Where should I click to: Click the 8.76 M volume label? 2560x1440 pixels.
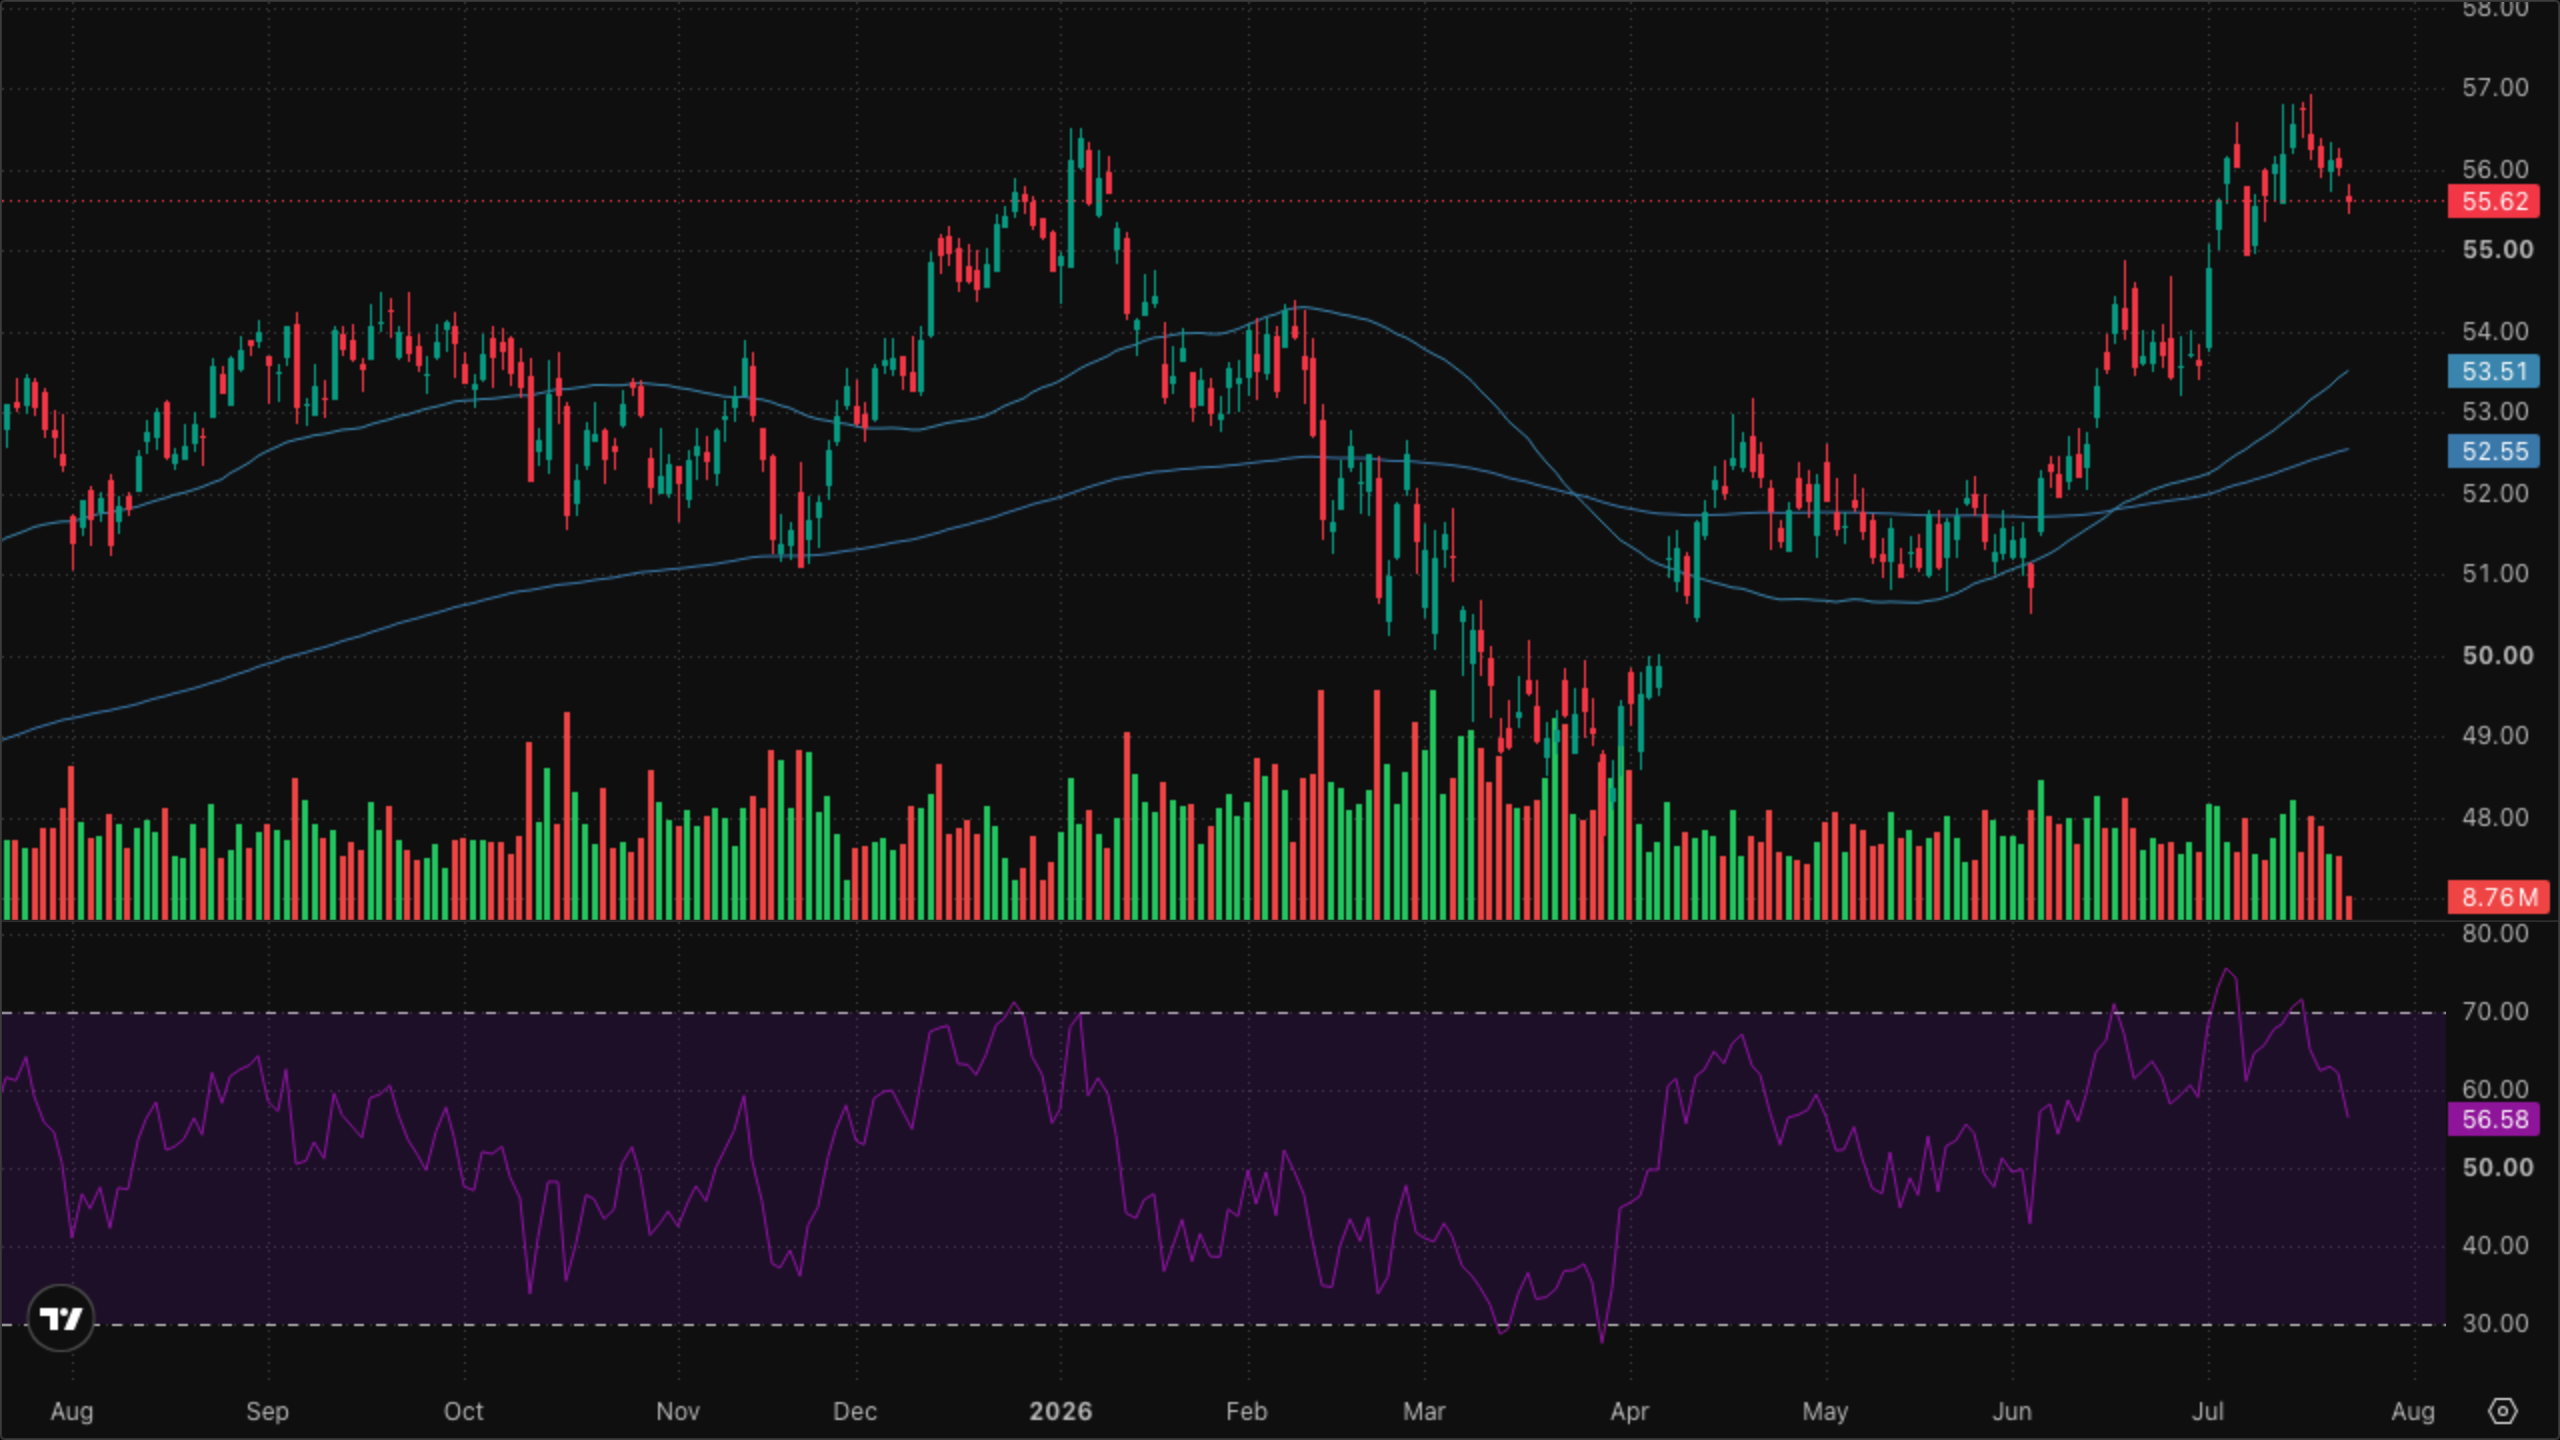click(x=2497, y=897)
